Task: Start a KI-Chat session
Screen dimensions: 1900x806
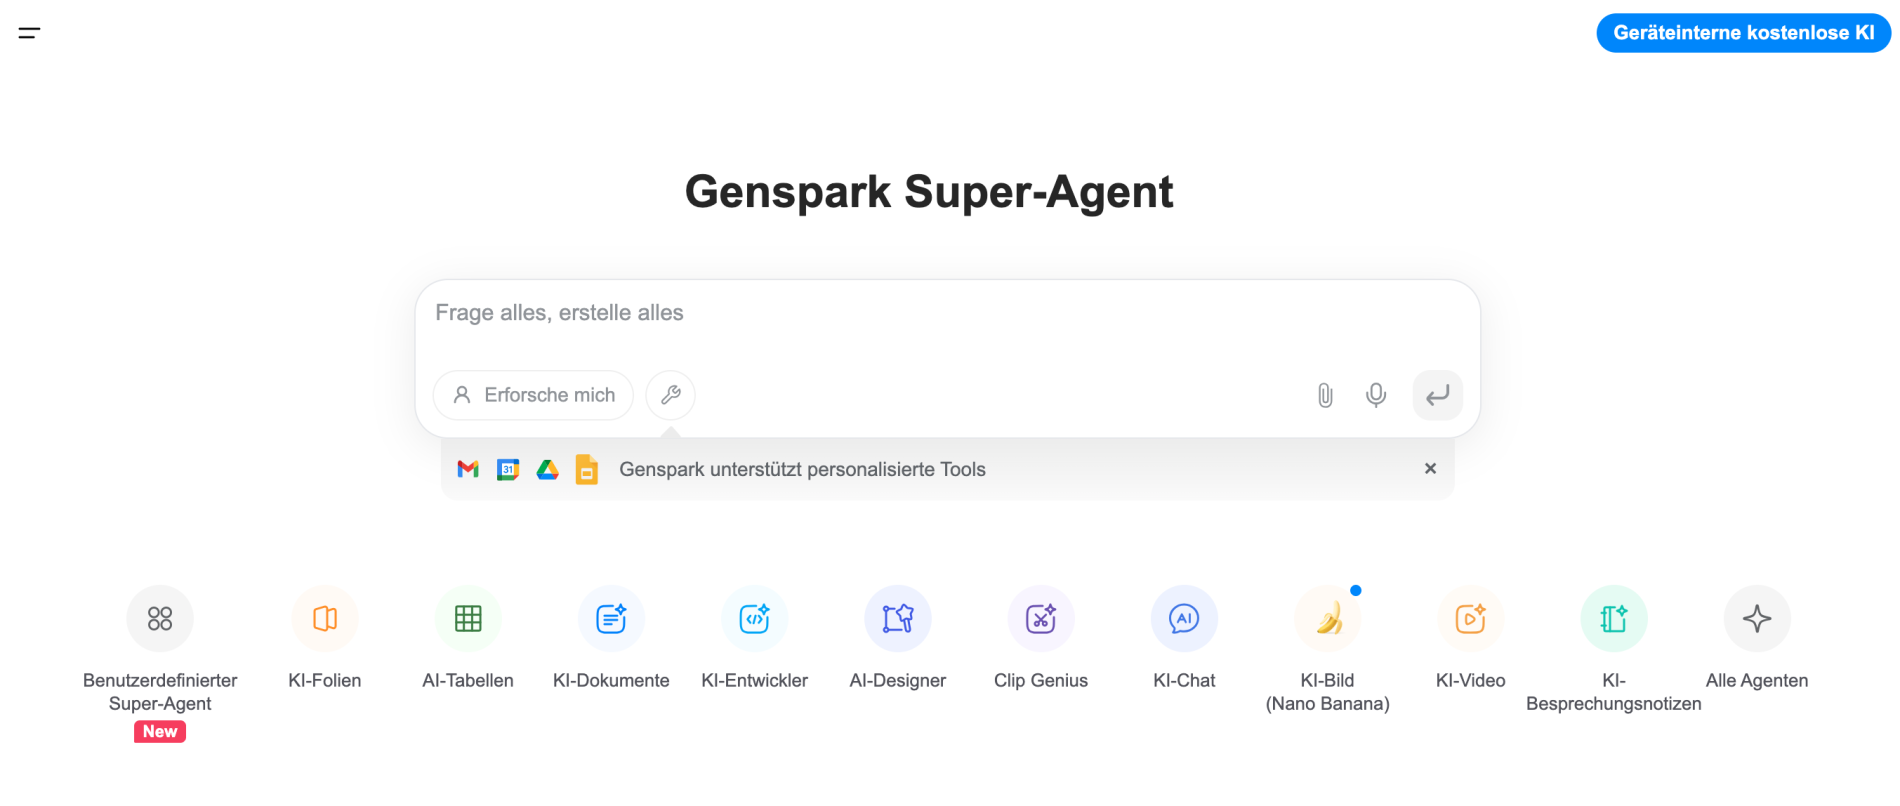Action: click(x=1184, y=619)
